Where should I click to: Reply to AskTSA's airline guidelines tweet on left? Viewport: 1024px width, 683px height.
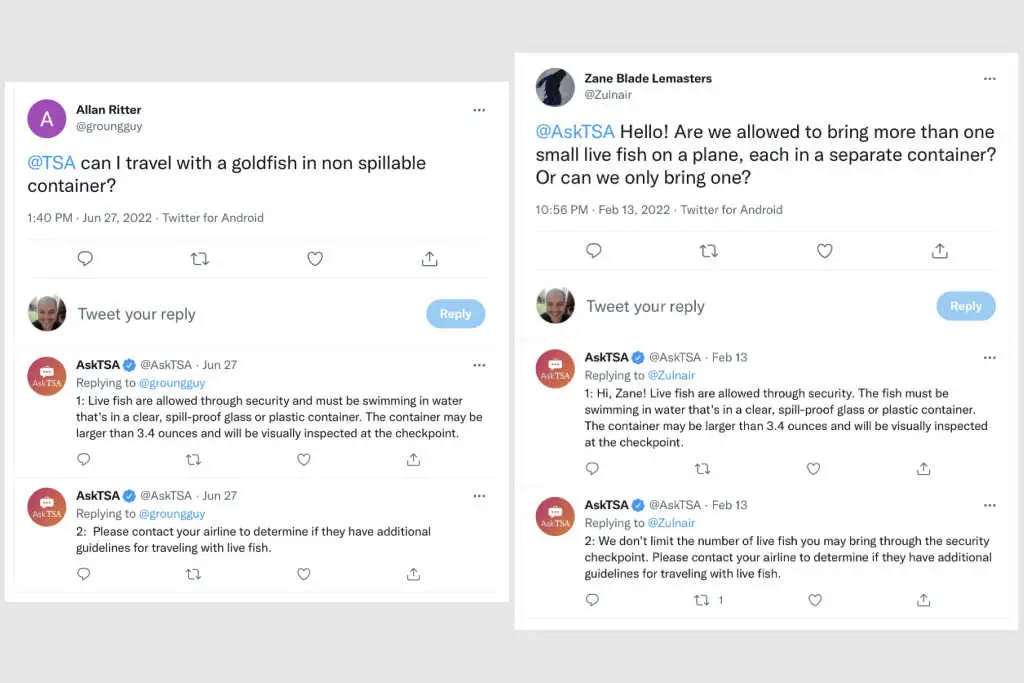tap(84, 574)
